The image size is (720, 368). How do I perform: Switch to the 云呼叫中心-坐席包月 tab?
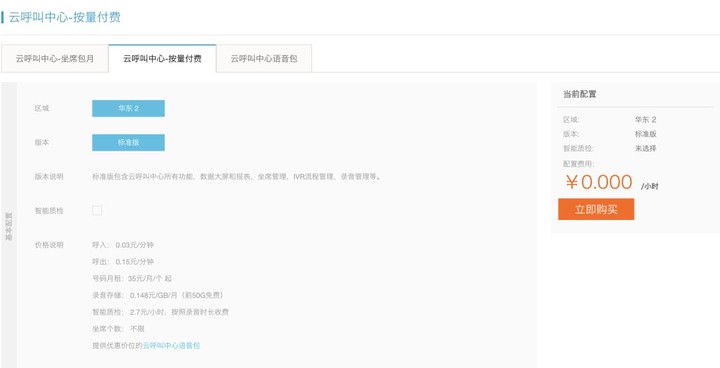pos(55,59)
